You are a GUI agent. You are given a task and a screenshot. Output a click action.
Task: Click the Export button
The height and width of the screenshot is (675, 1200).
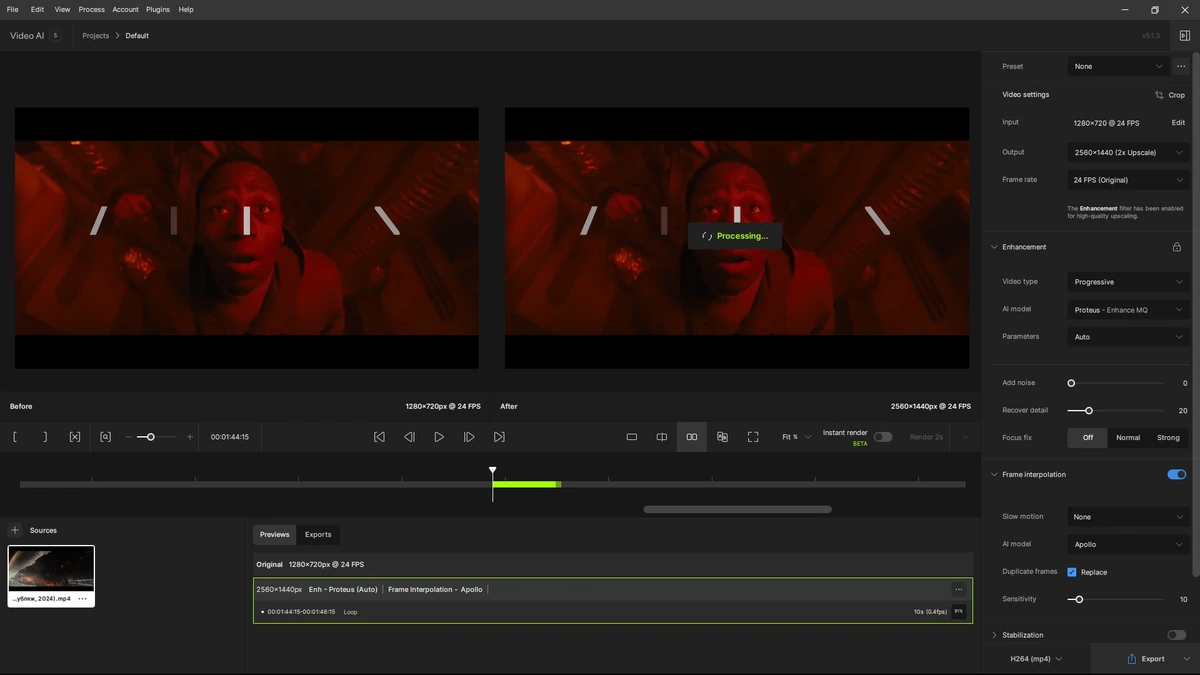pos(1145,659)
